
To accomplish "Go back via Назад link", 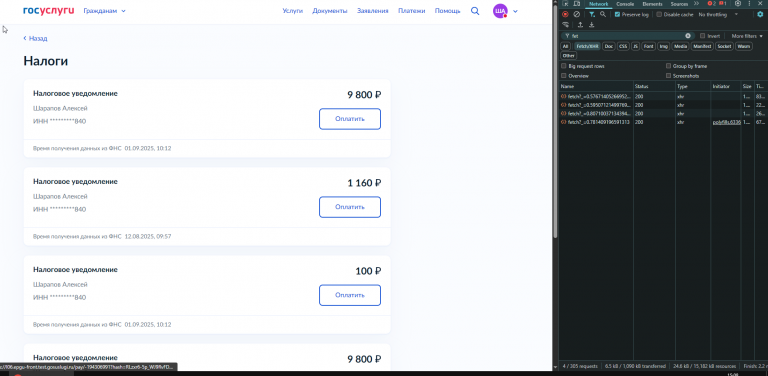I will point(35,38).
